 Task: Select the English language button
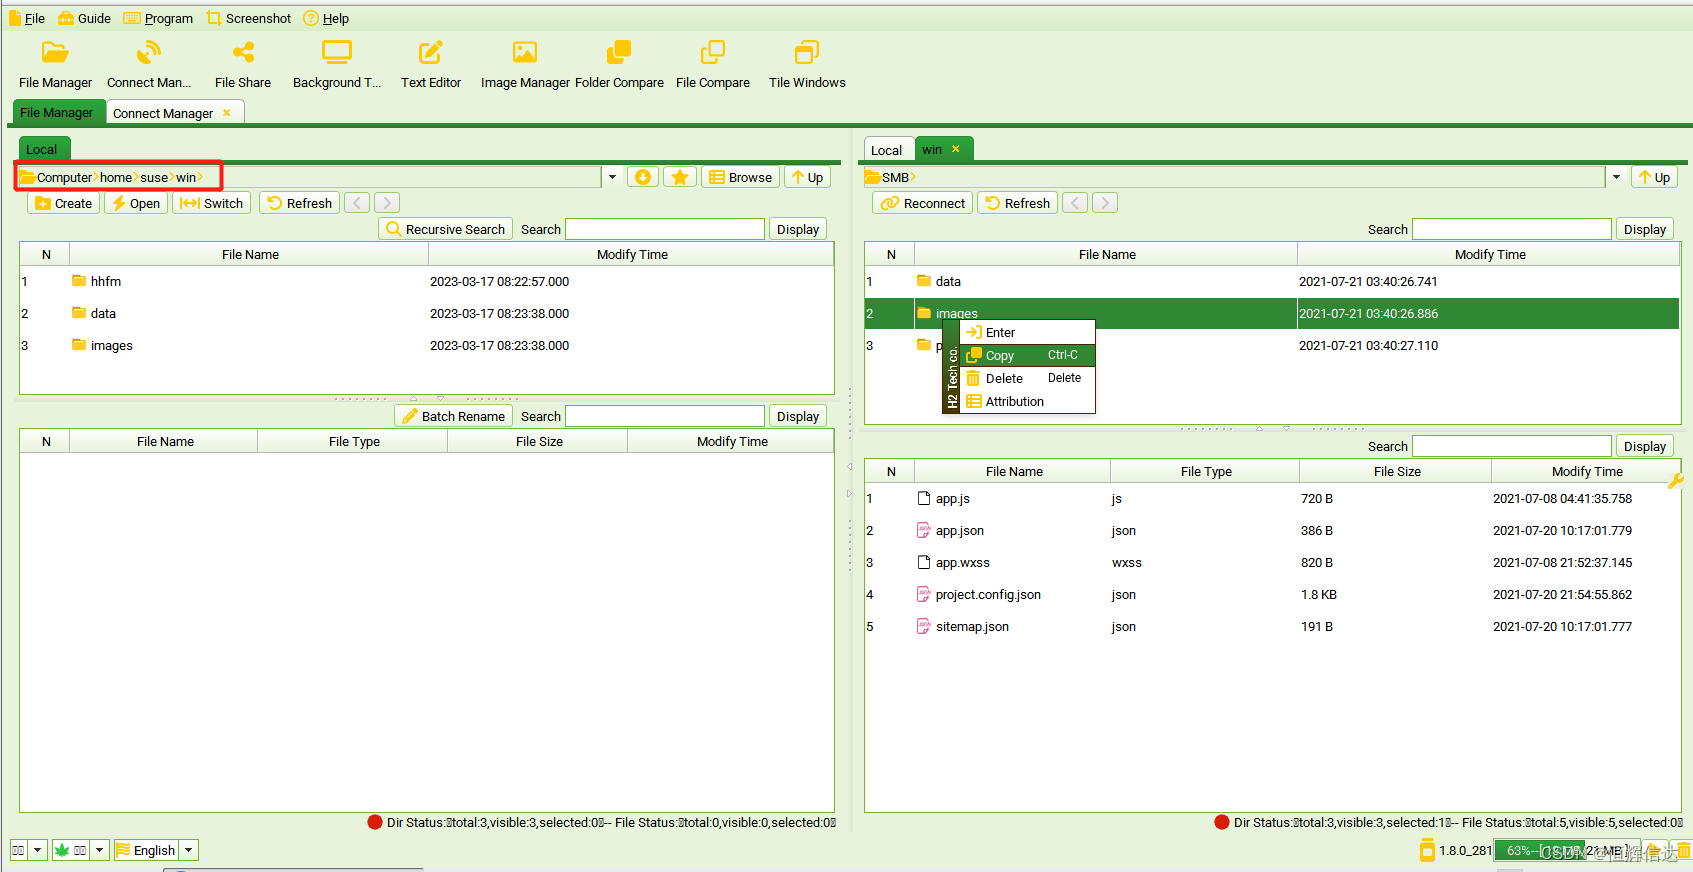pos(146,850)
